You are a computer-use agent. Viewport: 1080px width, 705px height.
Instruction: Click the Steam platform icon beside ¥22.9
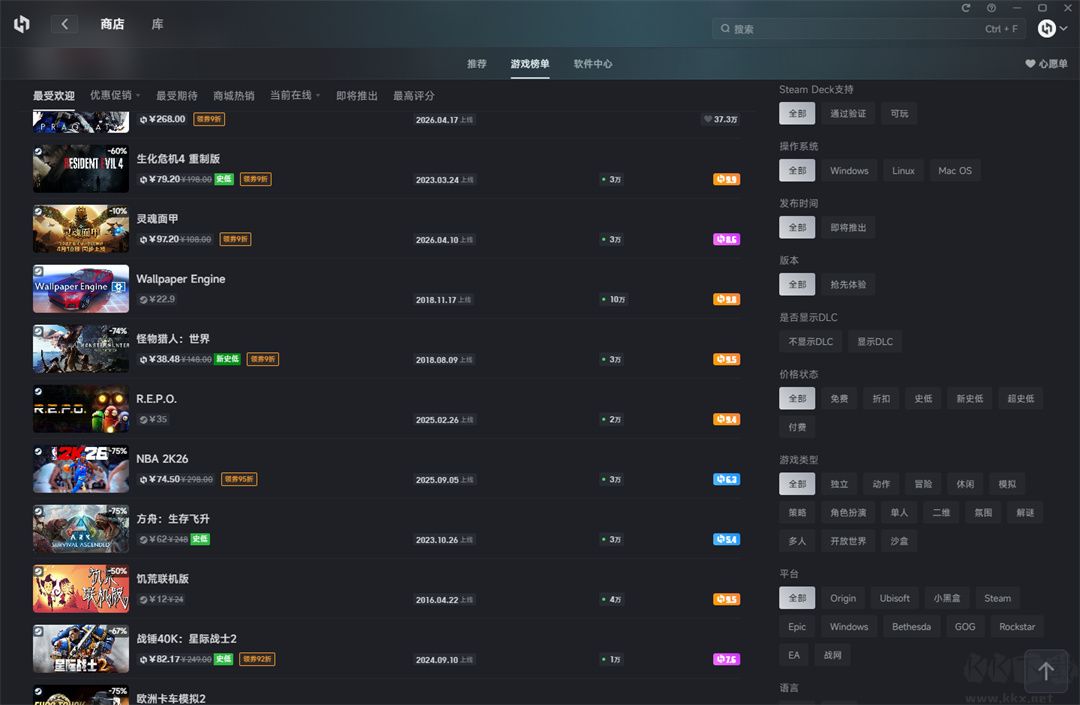(x=143, y=299)
